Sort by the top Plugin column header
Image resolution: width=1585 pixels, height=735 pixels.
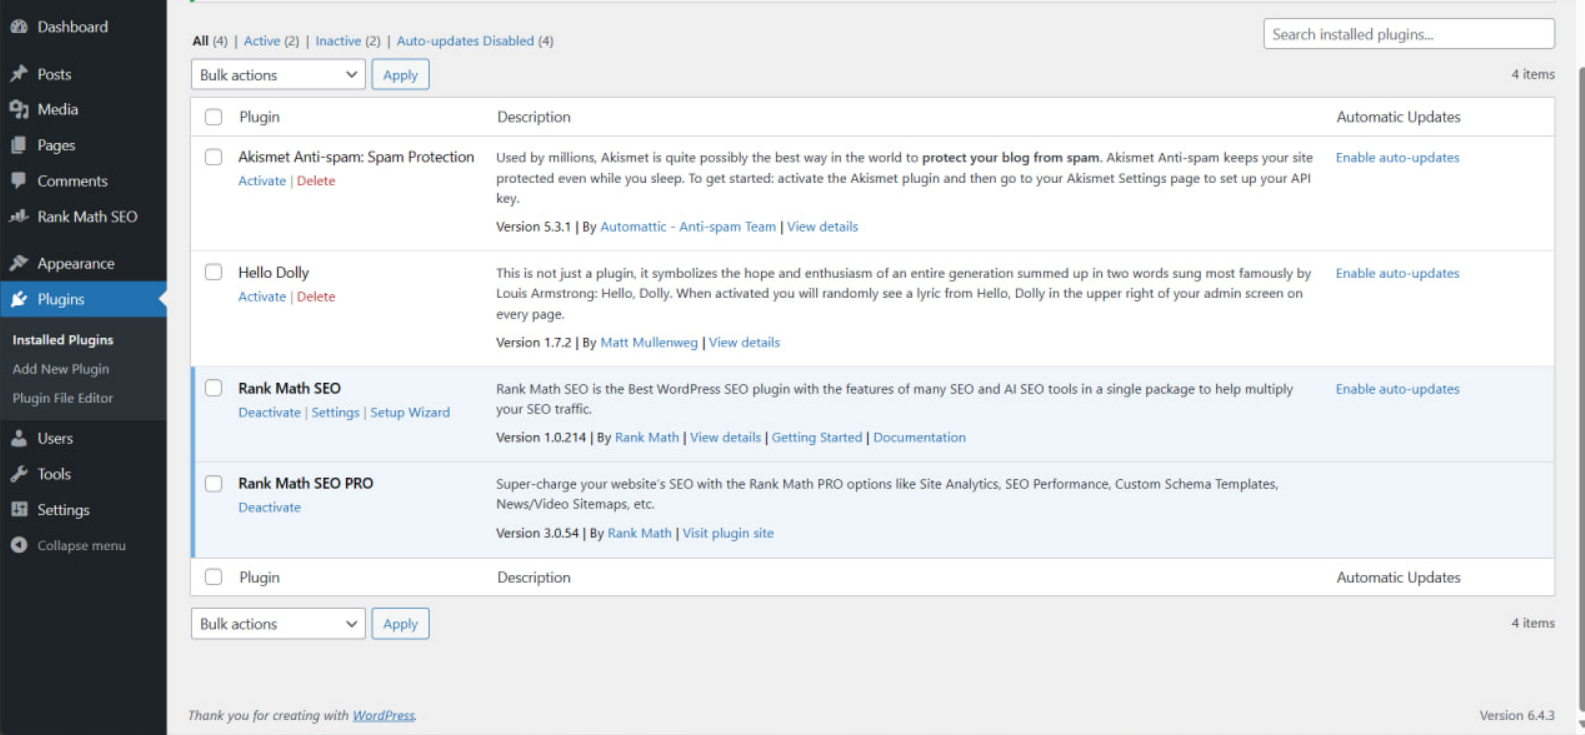pyautogui.click(x=259, y=117)
